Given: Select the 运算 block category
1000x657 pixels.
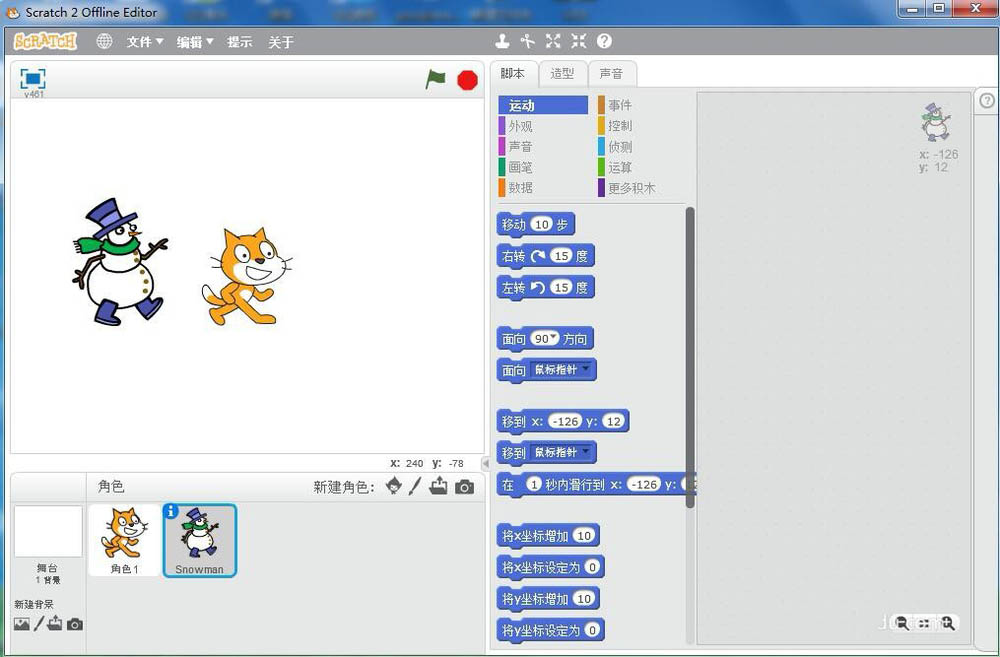Looking at the screenshot, I should [641, 167].
